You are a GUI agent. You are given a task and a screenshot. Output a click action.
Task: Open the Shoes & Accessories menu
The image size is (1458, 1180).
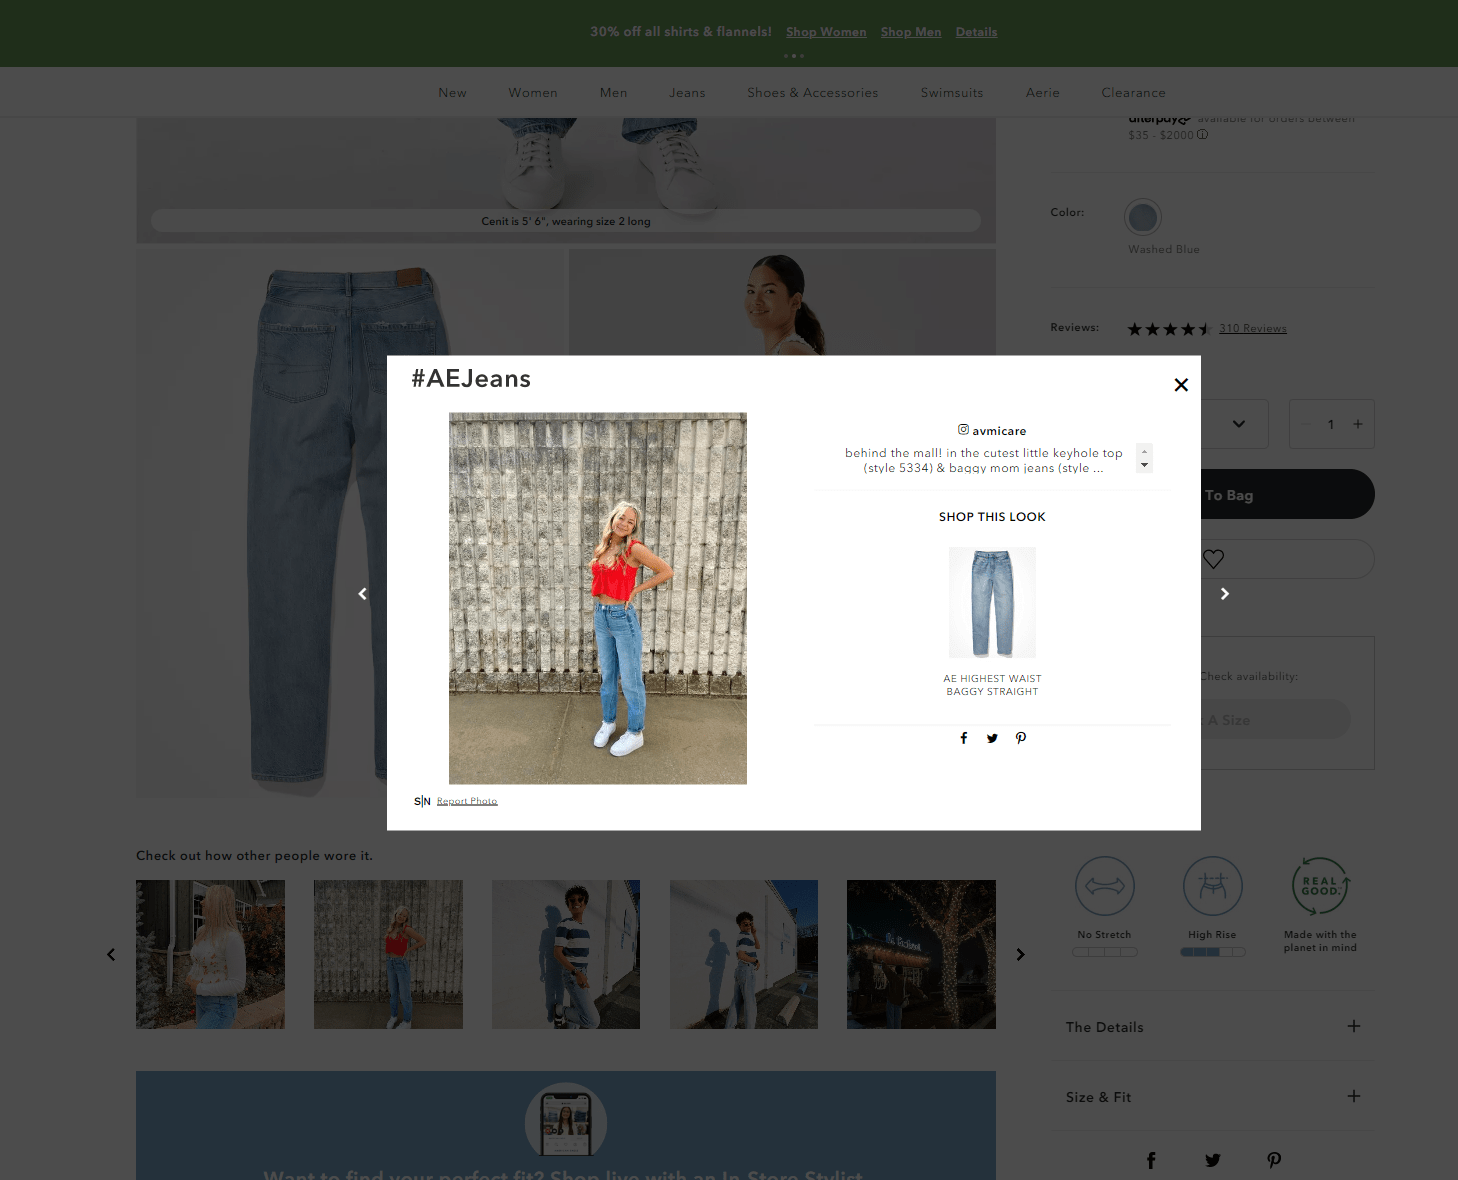point(813,93)
